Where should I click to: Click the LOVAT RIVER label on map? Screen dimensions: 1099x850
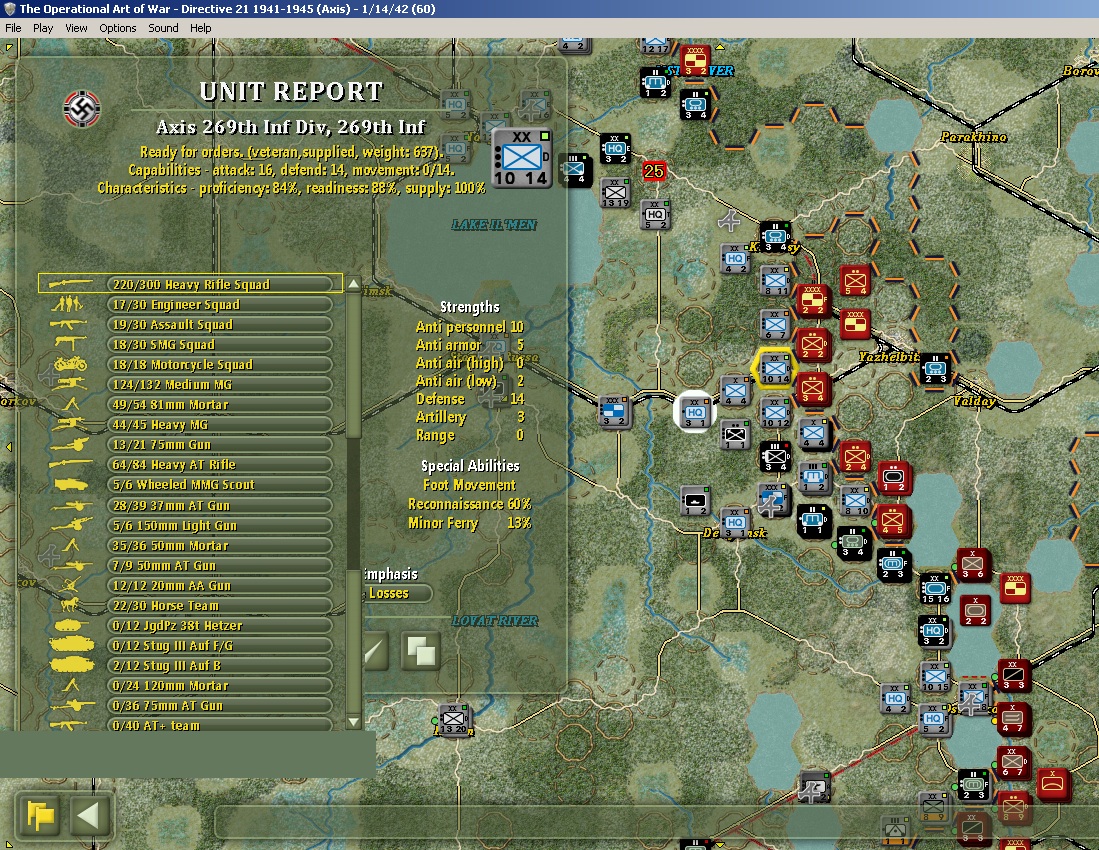point(495,621)
